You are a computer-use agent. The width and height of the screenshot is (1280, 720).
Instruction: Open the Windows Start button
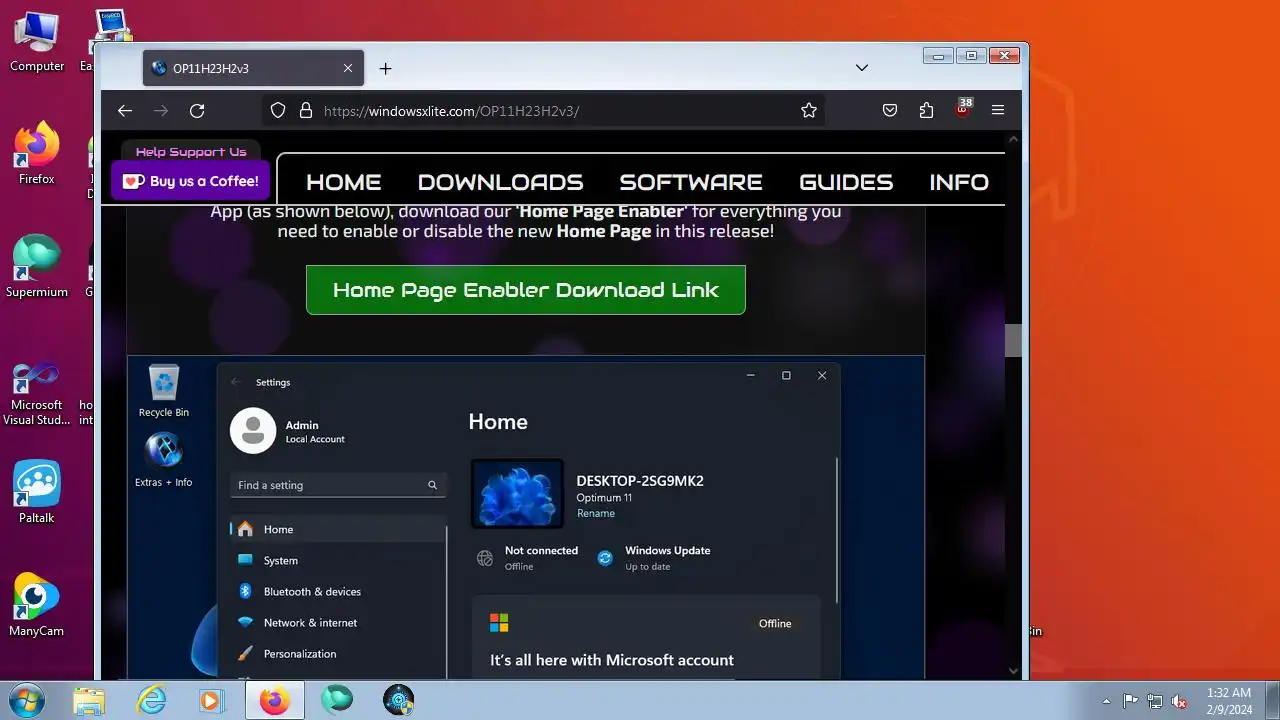[25, 700]
